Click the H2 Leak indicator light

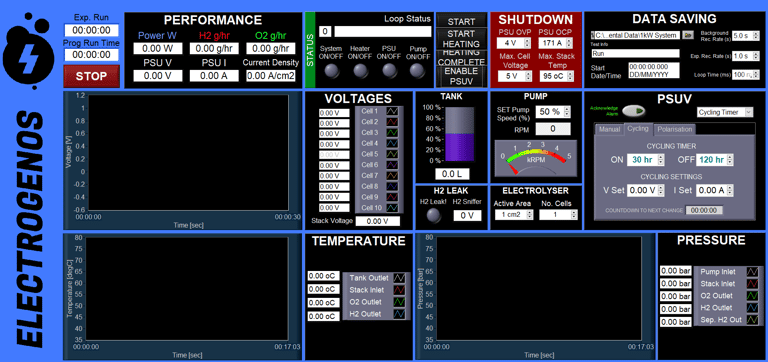(x=433, y=216)
